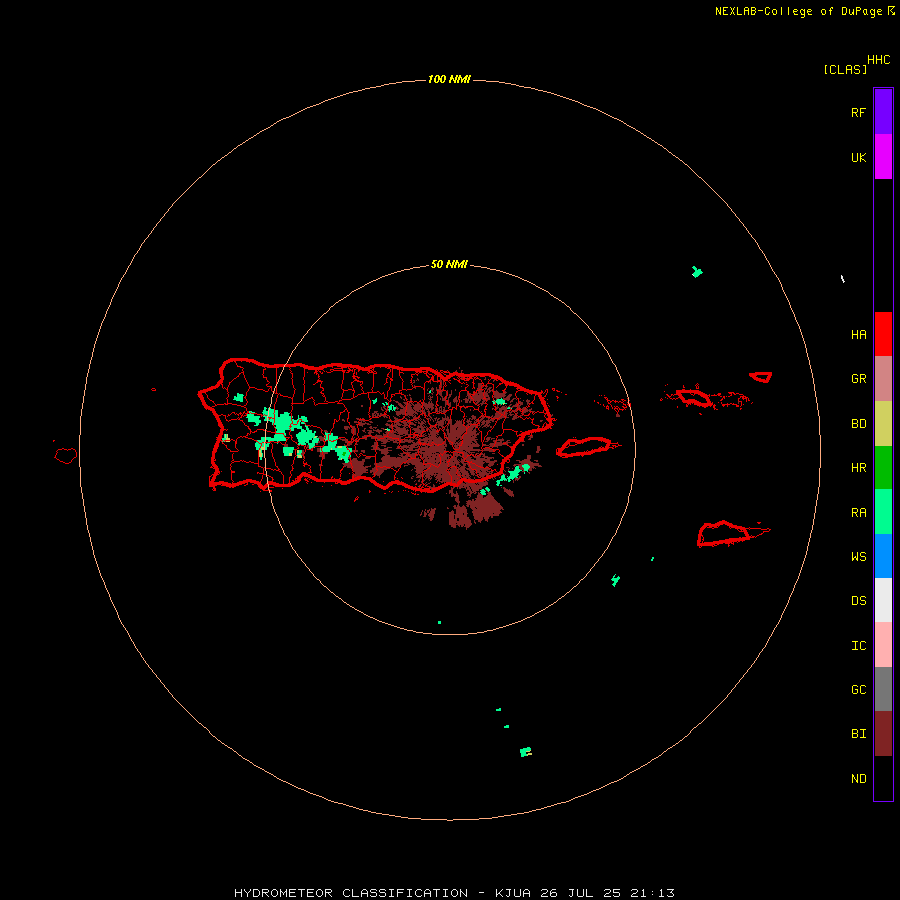Click the BD legend label
Image resolution: width=900 pixels, height=900 pixels.
[x=858, y=424]
